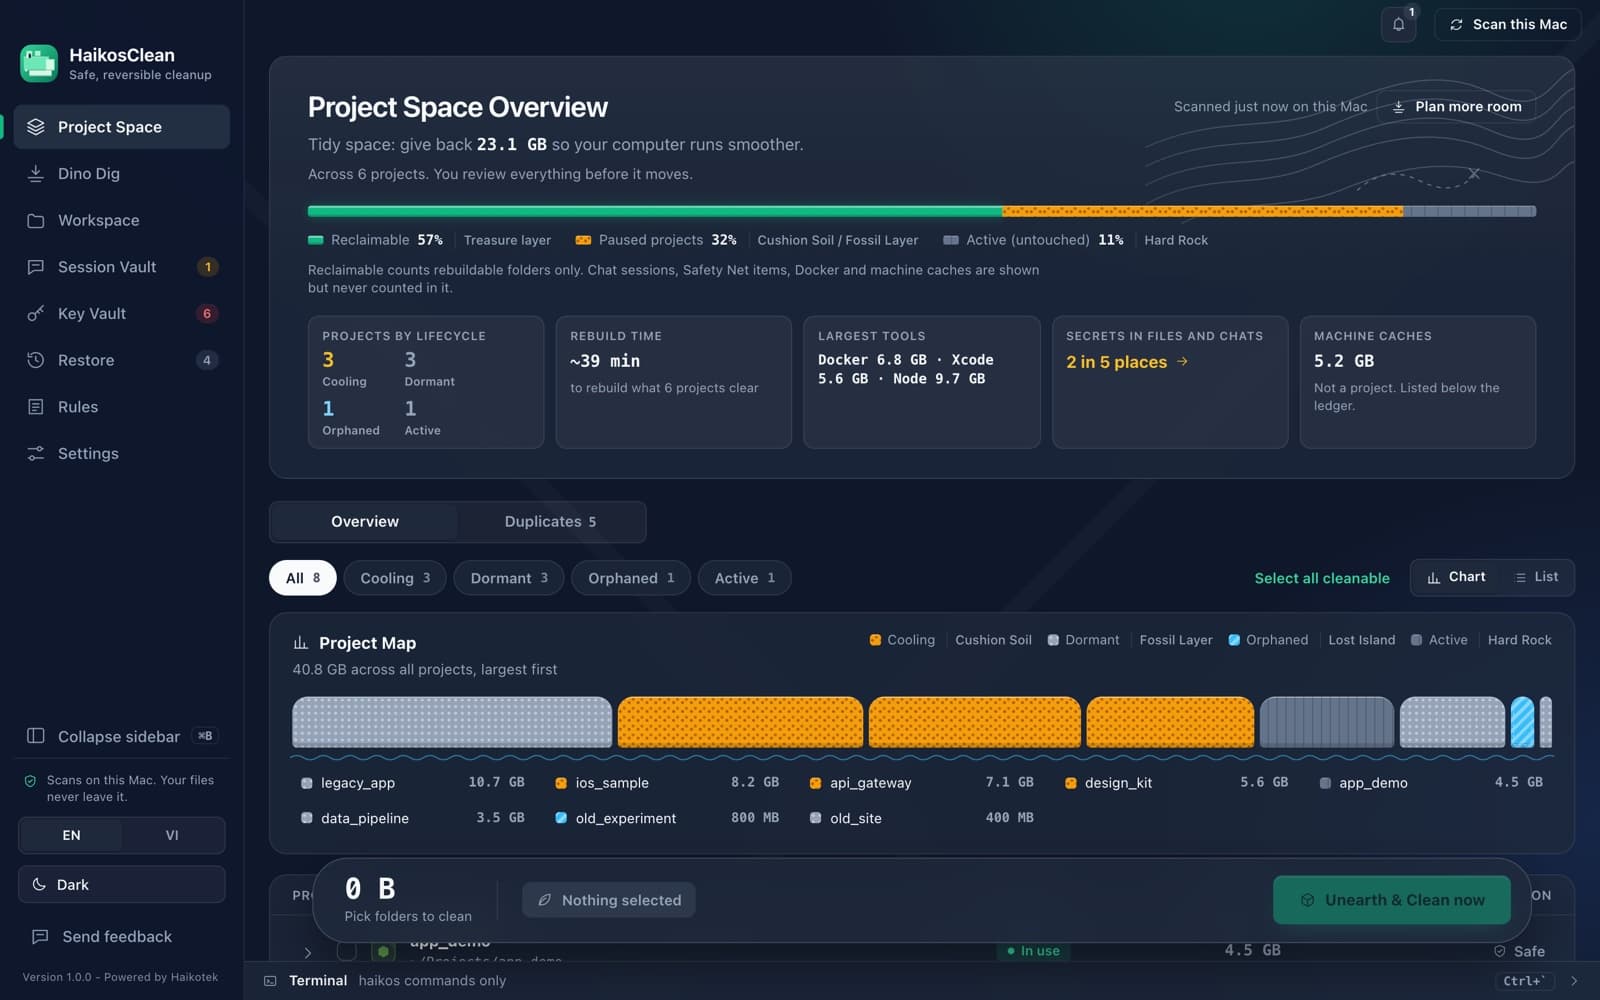Click the 'Nothing selected' pill
1600x1000 pixels.
point(609,900)
